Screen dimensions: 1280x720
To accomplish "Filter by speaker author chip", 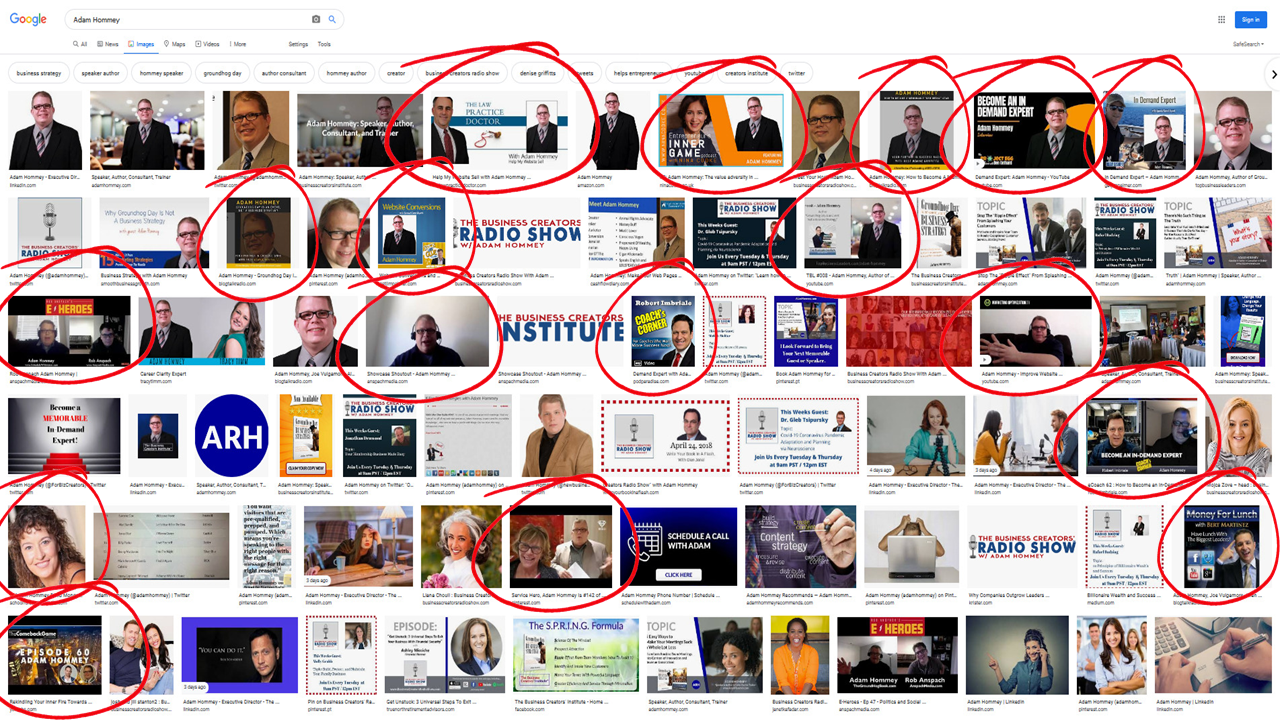I will click(101, 74).
